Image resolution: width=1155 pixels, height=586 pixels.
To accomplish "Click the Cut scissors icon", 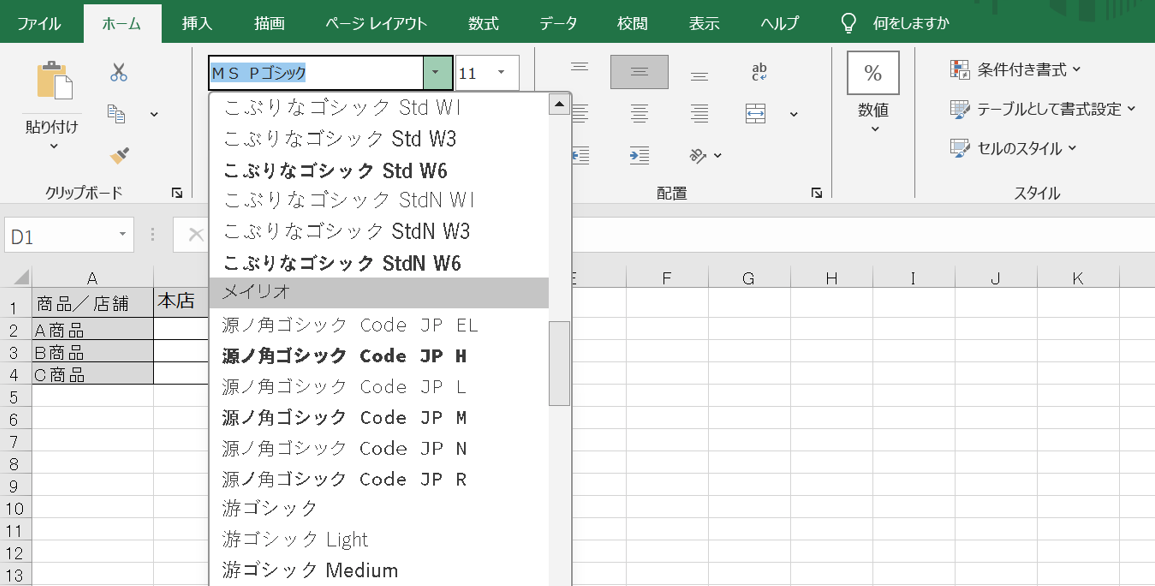I will click(x=119, y=72).
